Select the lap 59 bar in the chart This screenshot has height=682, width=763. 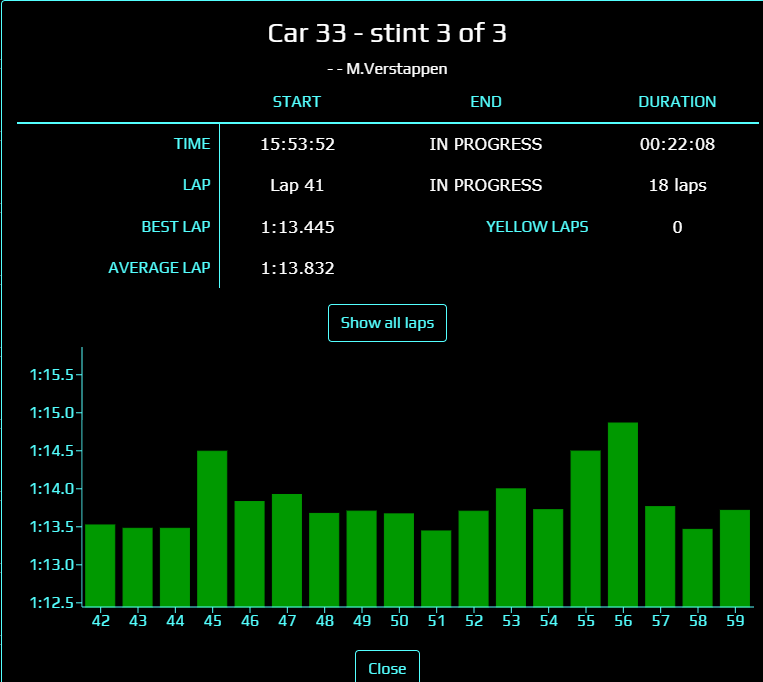(735, 558)
